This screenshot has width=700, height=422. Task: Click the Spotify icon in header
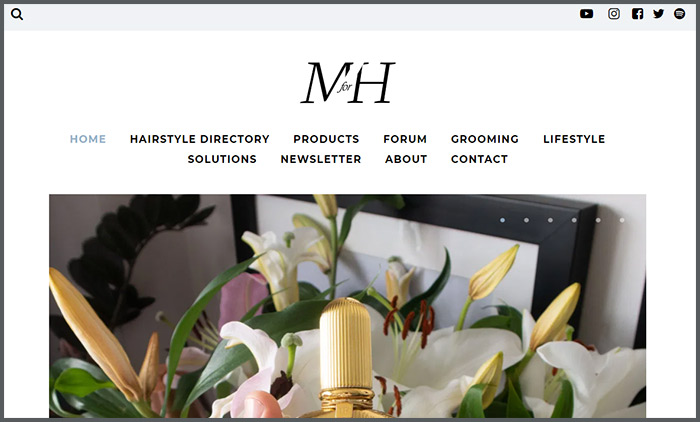point(679,14)
